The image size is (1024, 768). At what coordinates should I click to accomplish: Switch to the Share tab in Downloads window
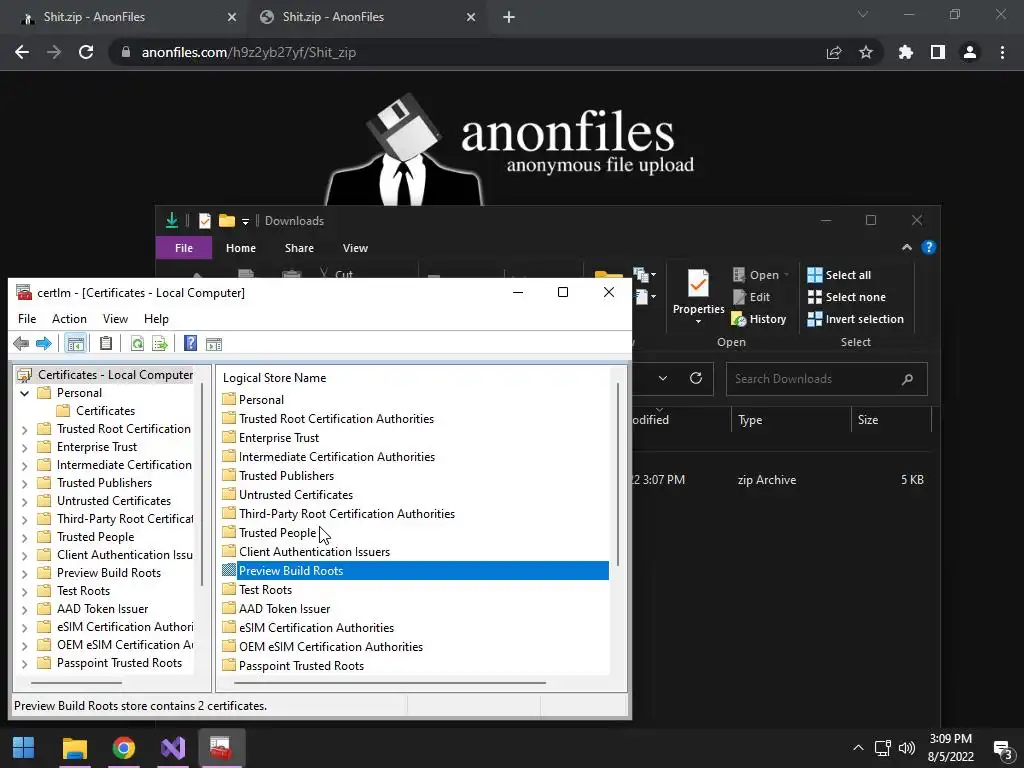[x=299, y=248]
